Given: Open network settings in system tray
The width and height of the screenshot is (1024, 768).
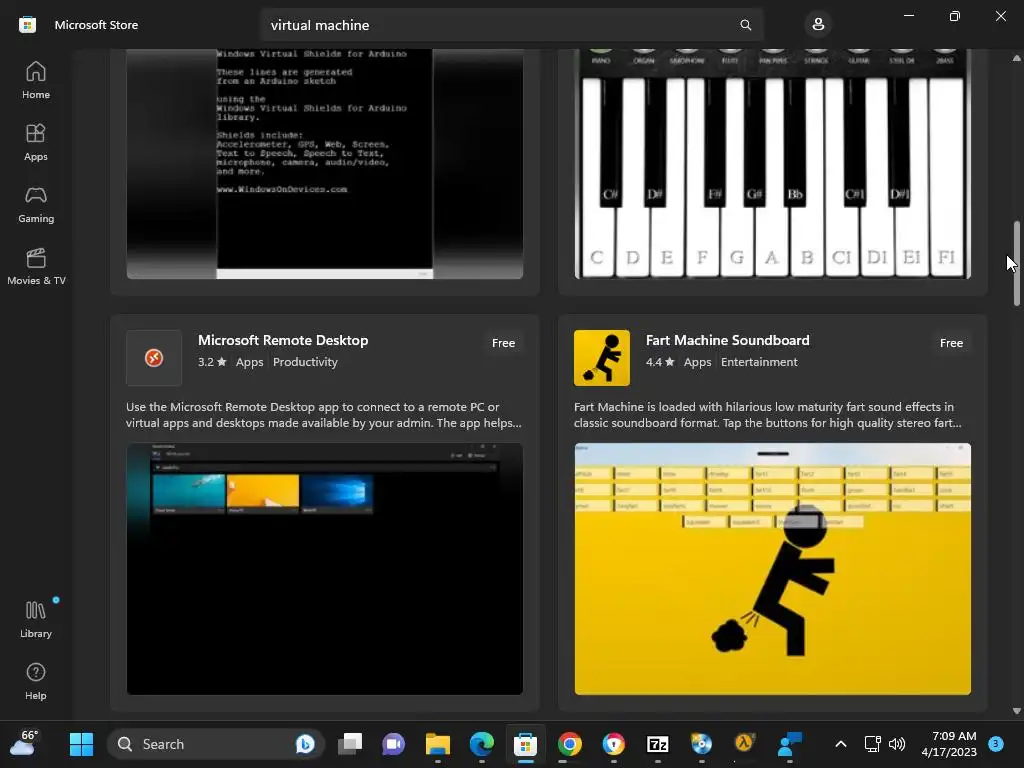Looking at the screenshot, I should [x=872, y=744].
